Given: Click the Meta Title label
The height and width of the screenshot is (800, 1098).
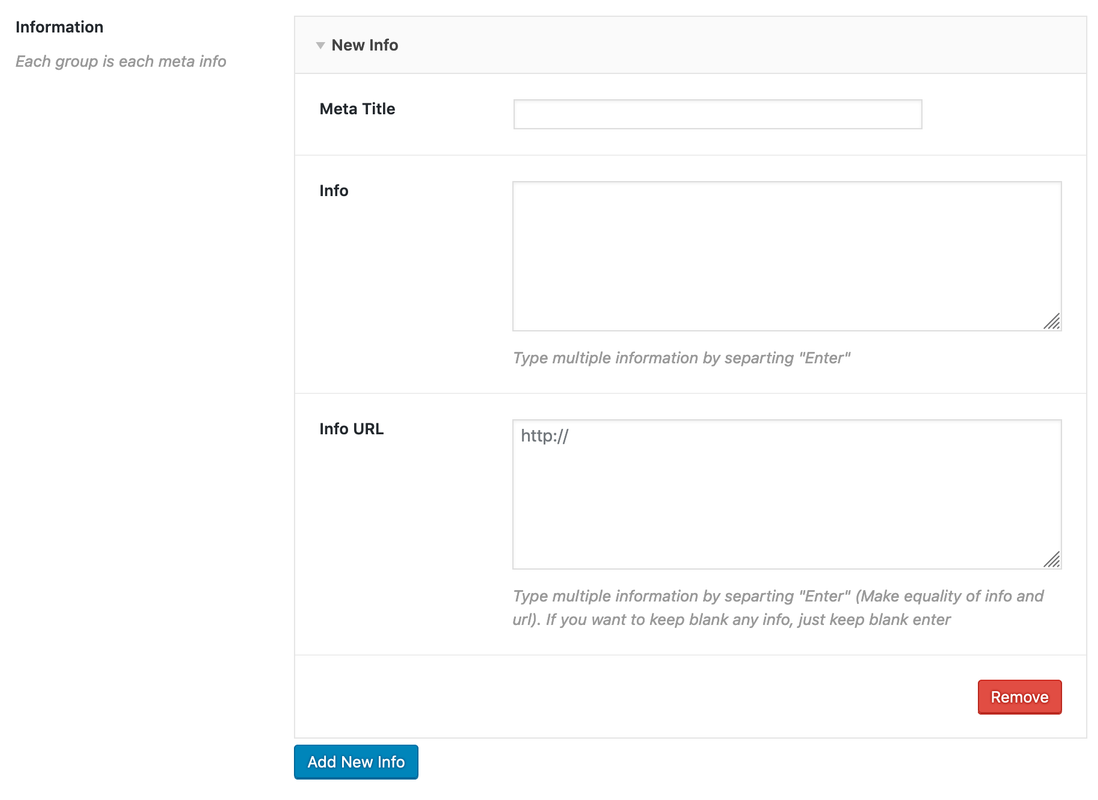Looking at the screenshot, I should click(357, 109).
